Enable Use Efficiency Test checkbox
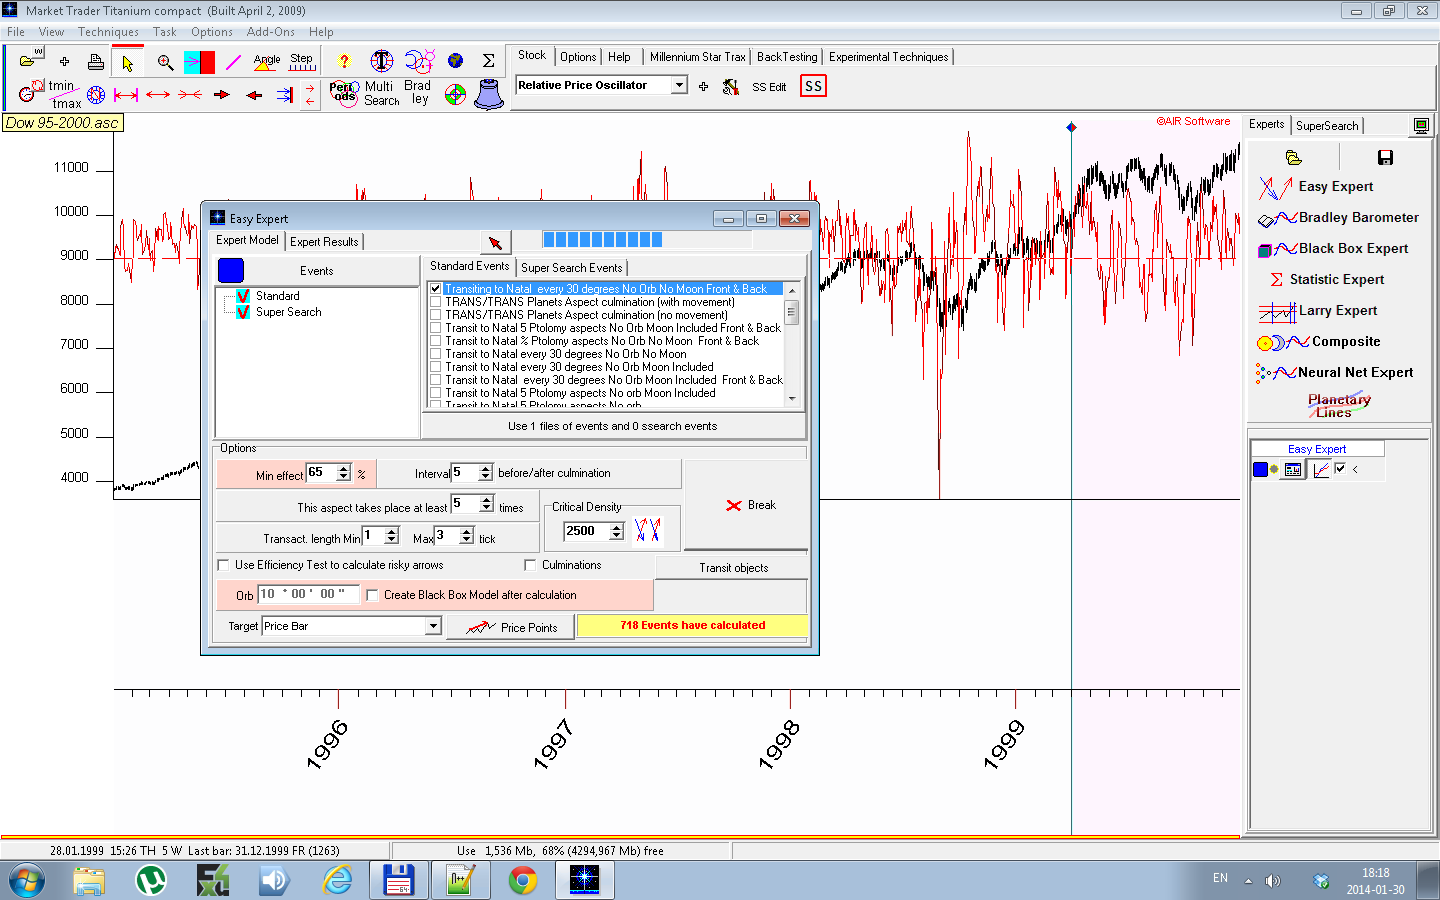1440x900 pixels. (224, 565)
